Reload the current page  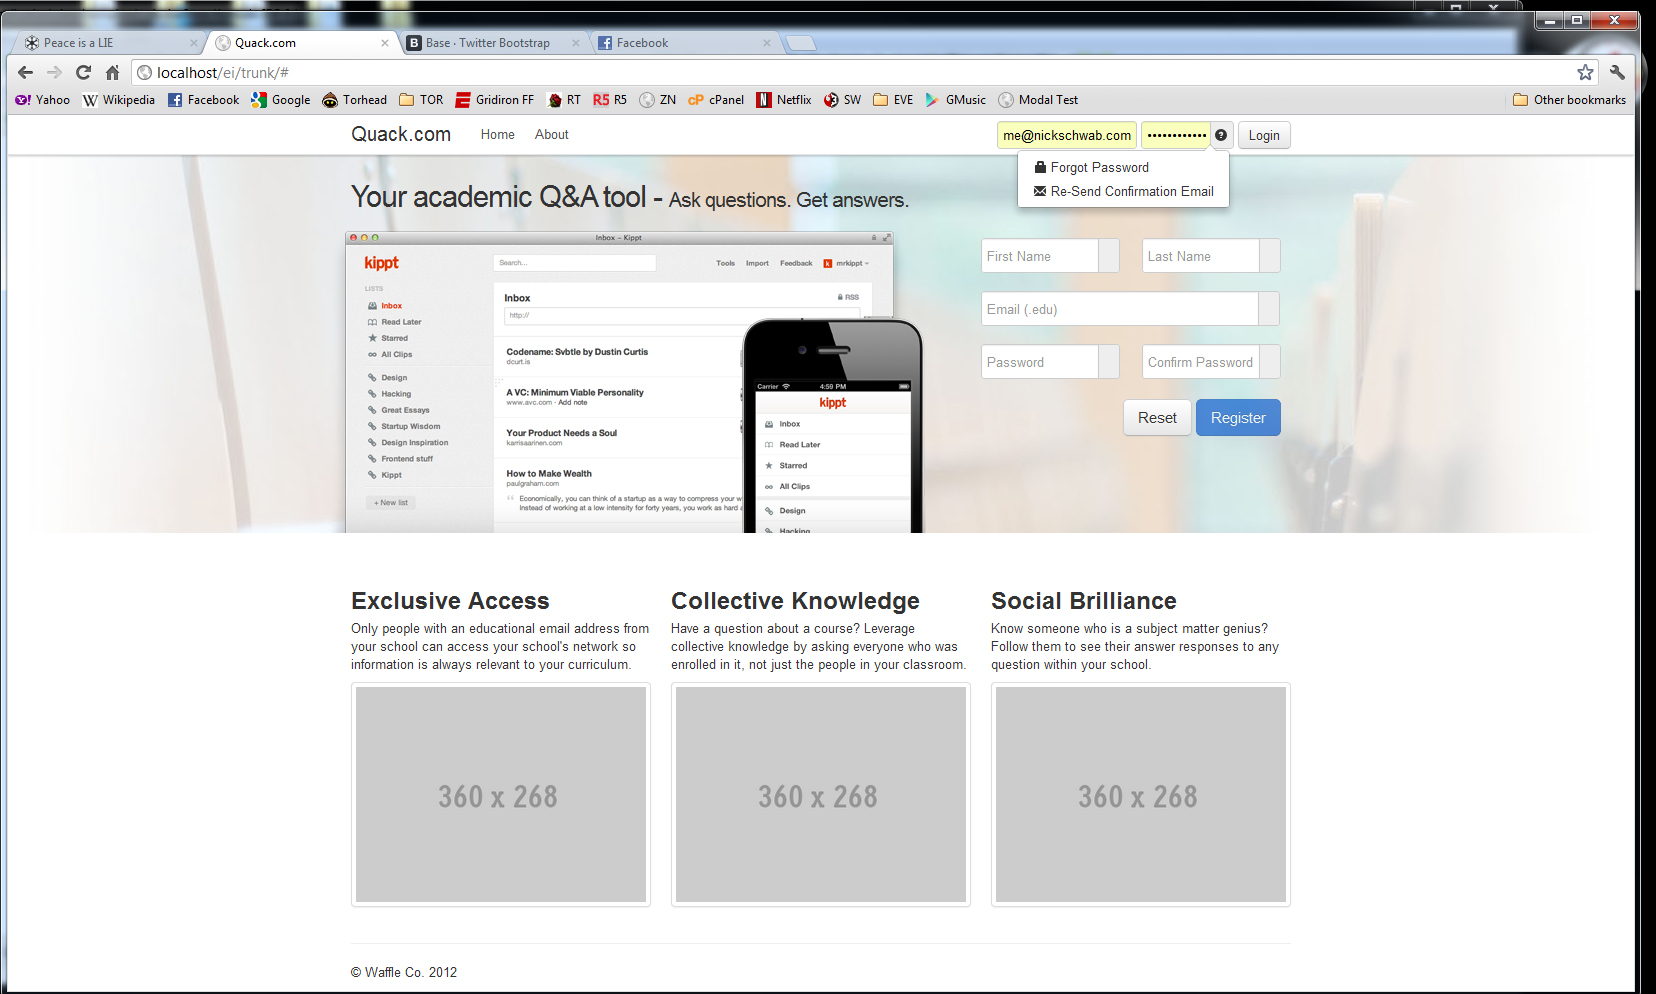83,72
